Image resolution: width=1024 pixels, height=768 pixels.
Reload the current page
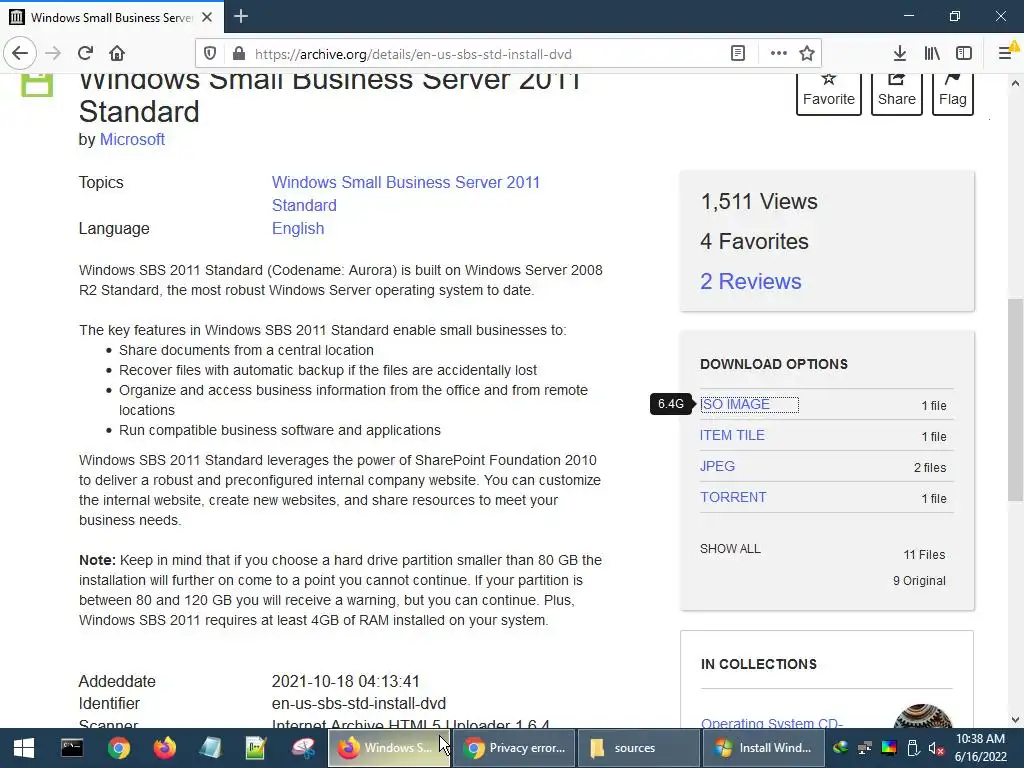click(85, 54)
